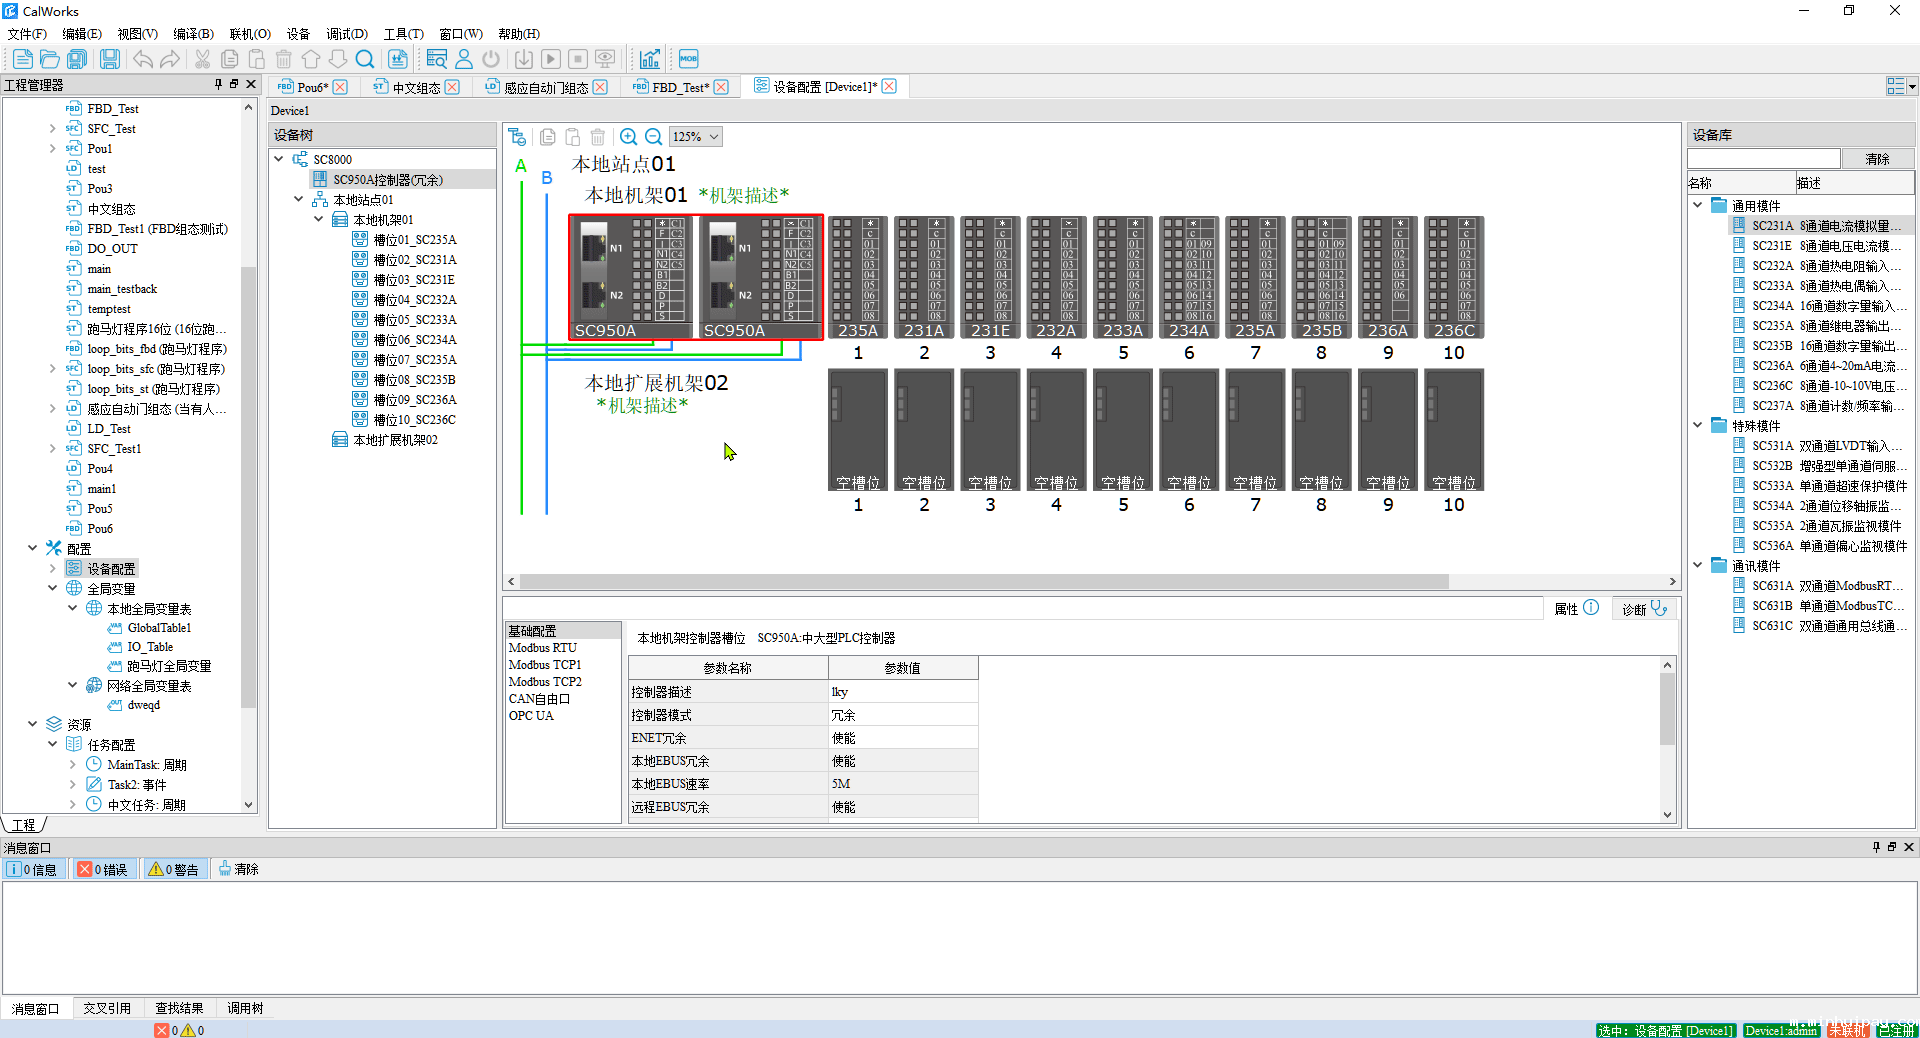The height and width of the screenshot is (1038, 1920).
Task: Click the user login person icon
Action: [463, 59]
